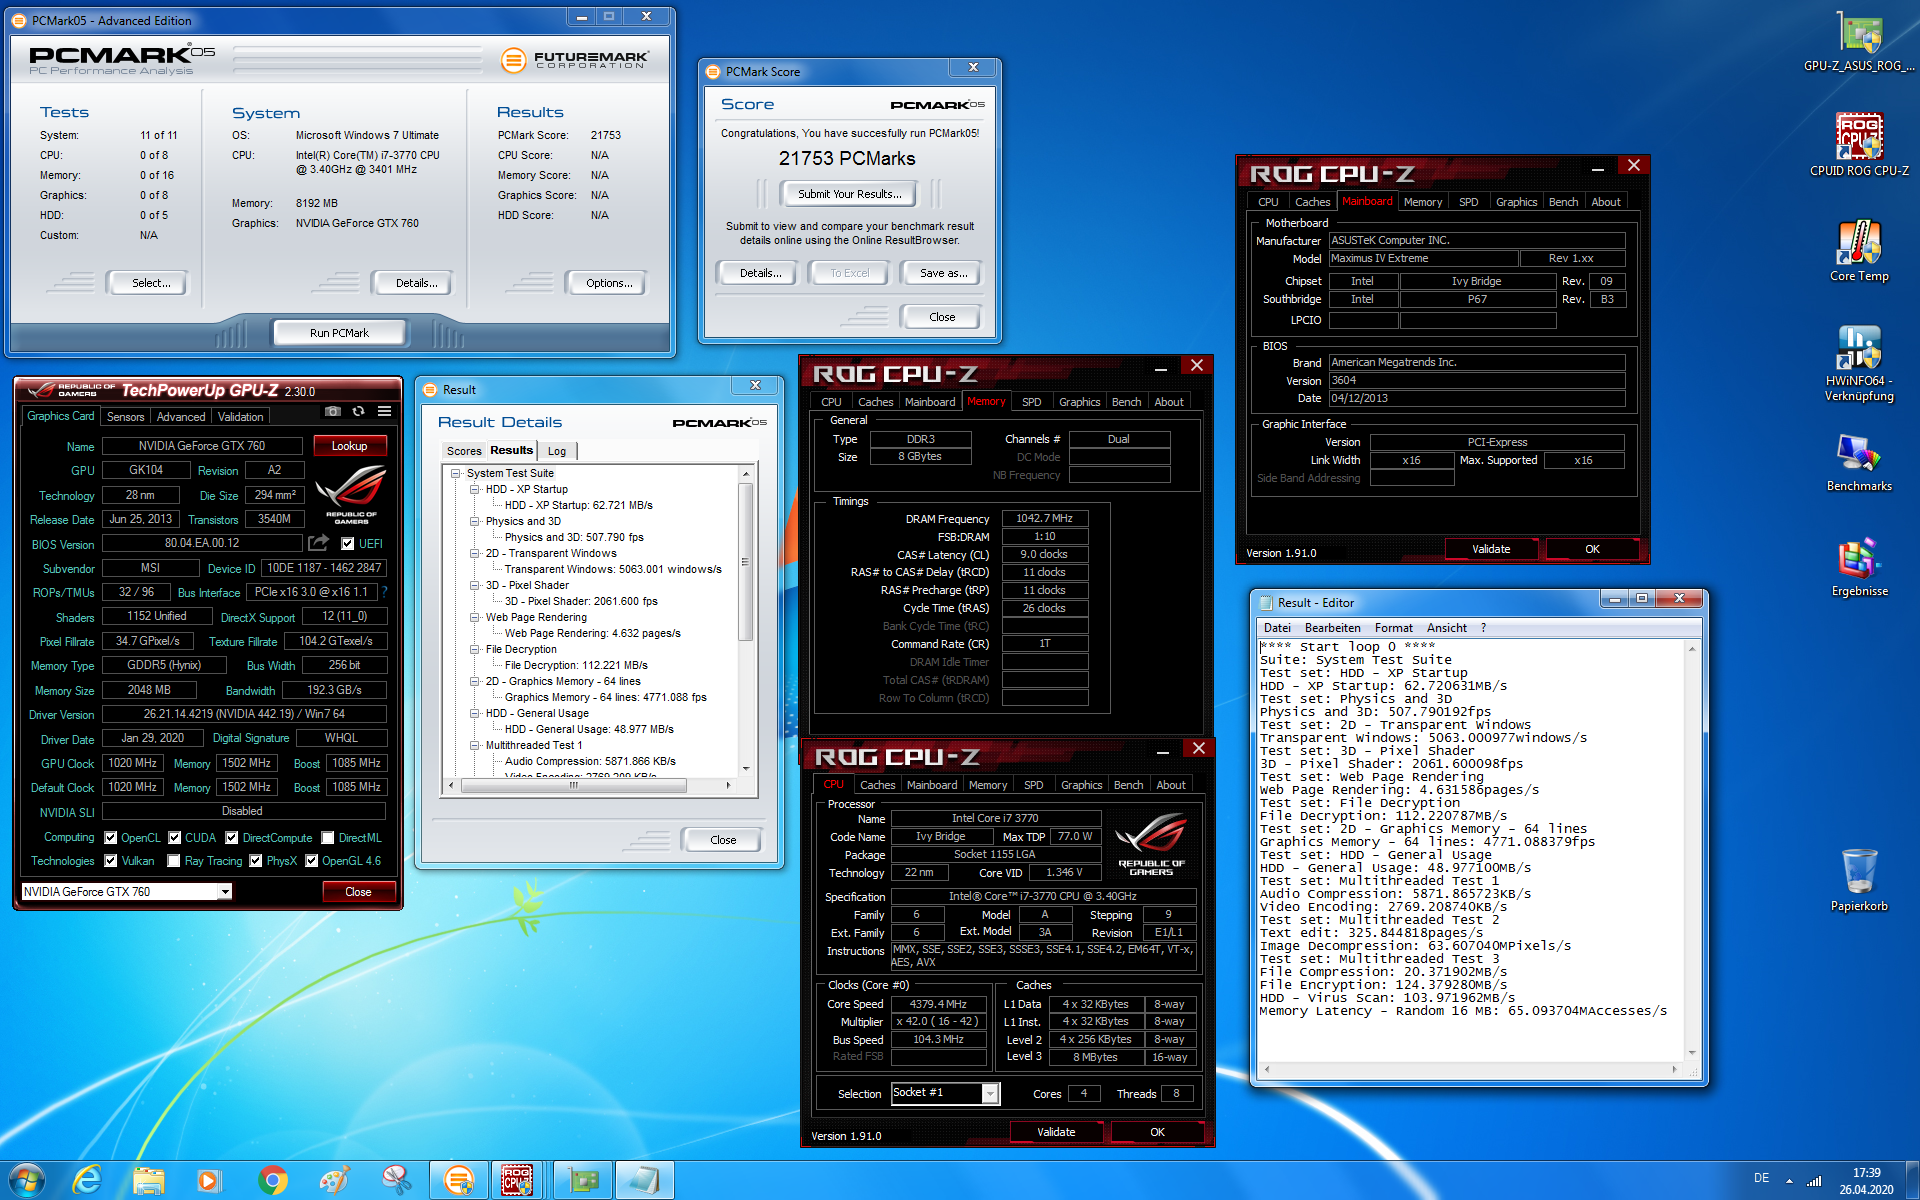The width and height of the screenshot is (1920, 1200).
Task: Click the GPU Name field GeForce GTX 760
Action: pyautogui.click(x=202, y=446)
